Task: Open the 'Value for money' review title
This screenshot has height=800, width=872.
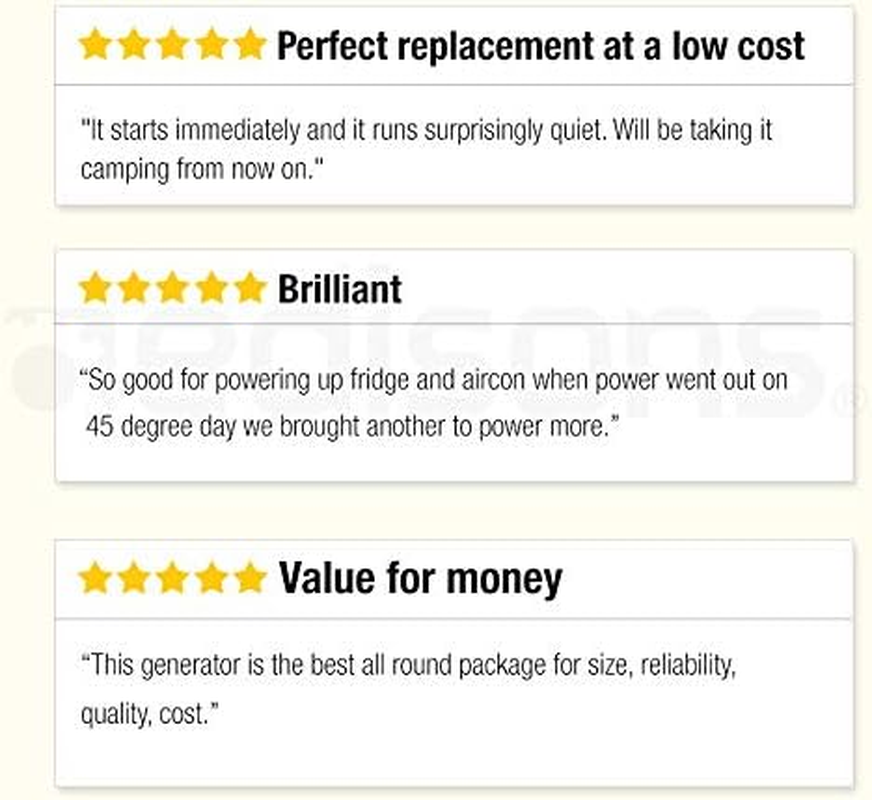Action: tap(420, 578)
